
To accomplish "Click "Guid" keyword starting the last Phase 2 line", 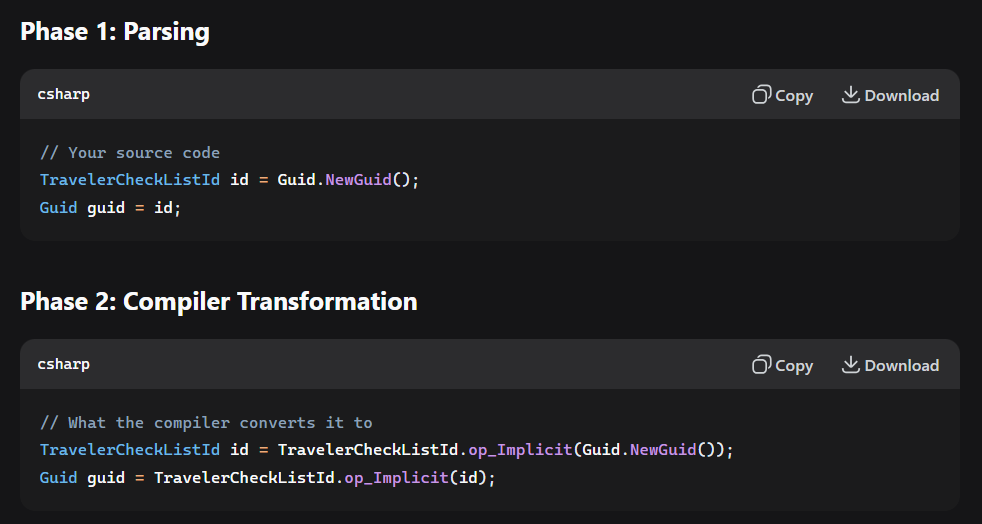I will point(58,478).
